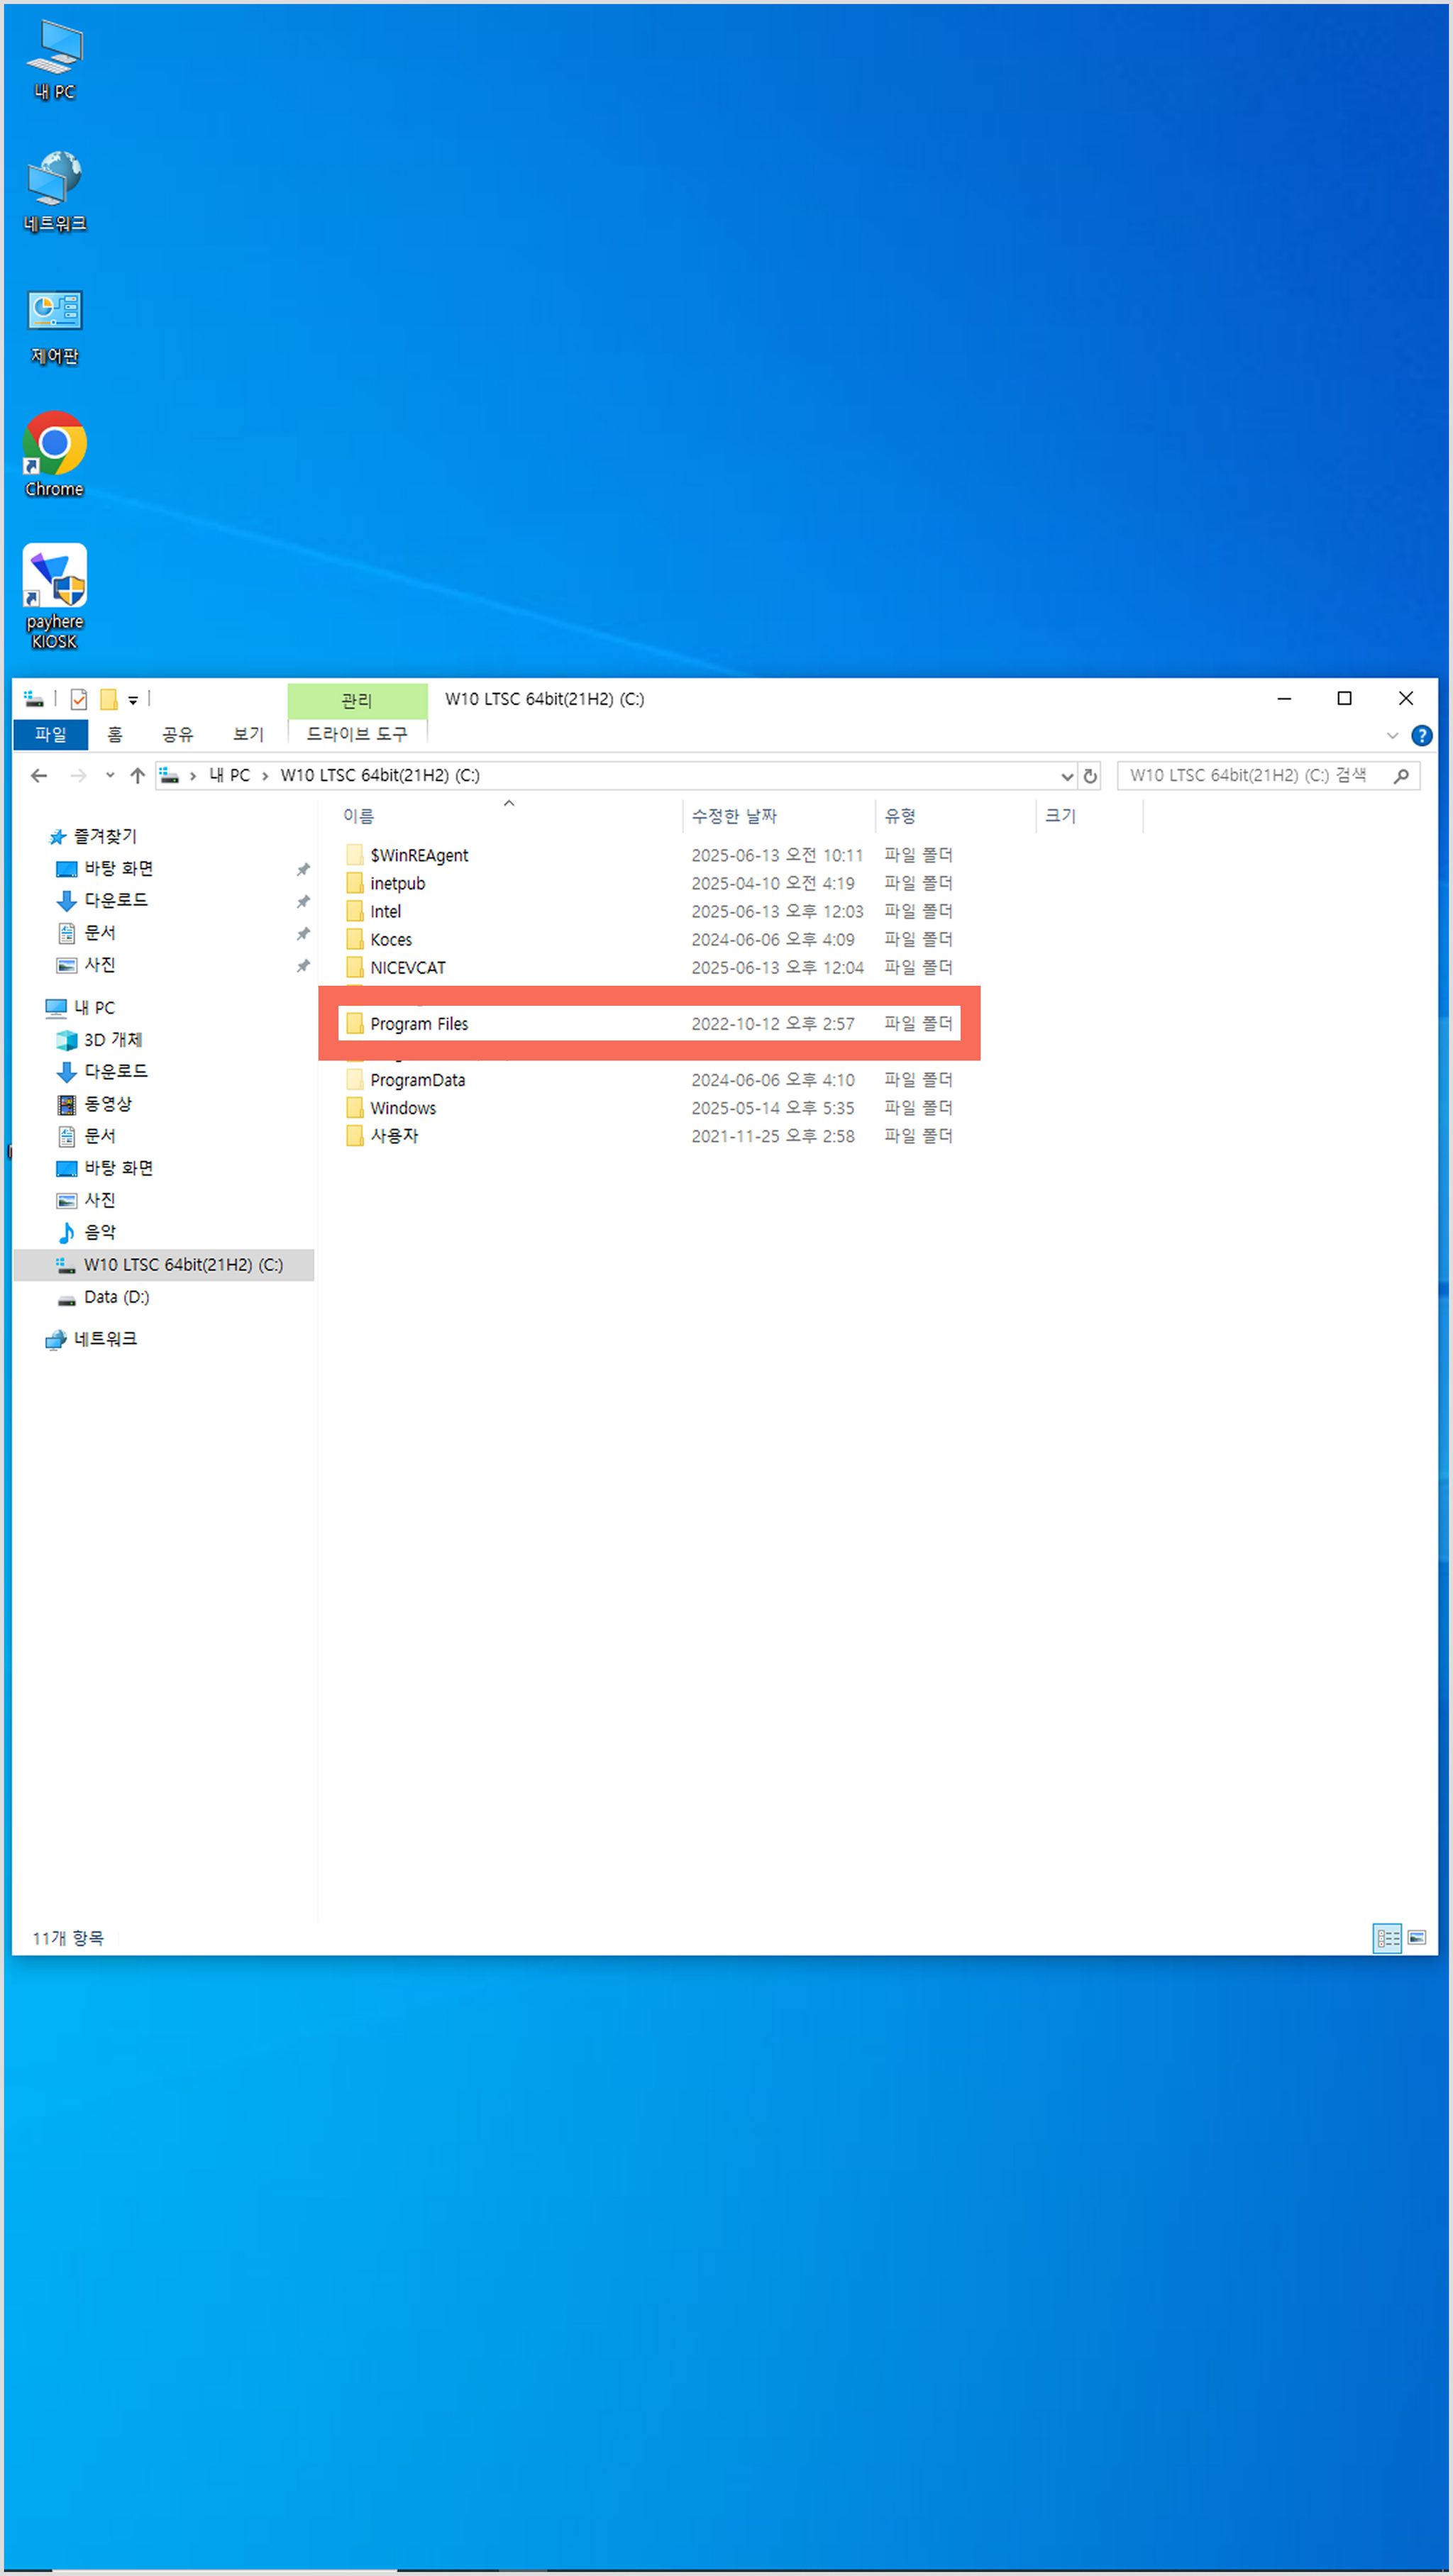This screenshot has width=1453, height=2576.
Task: Open the 드라이브 도구 tab
Action: coord(357,734)
